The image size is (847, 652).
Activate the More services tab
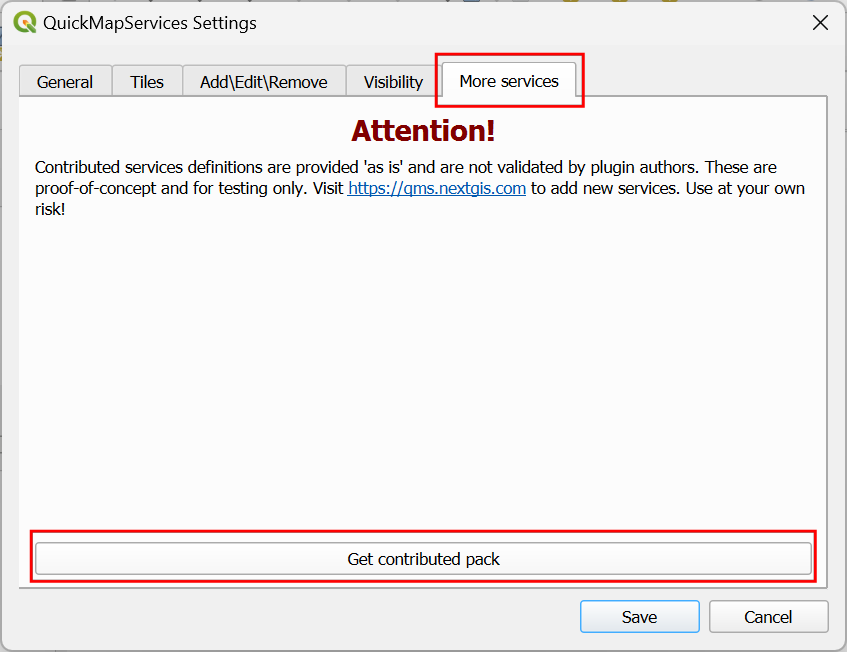(509, 81)
